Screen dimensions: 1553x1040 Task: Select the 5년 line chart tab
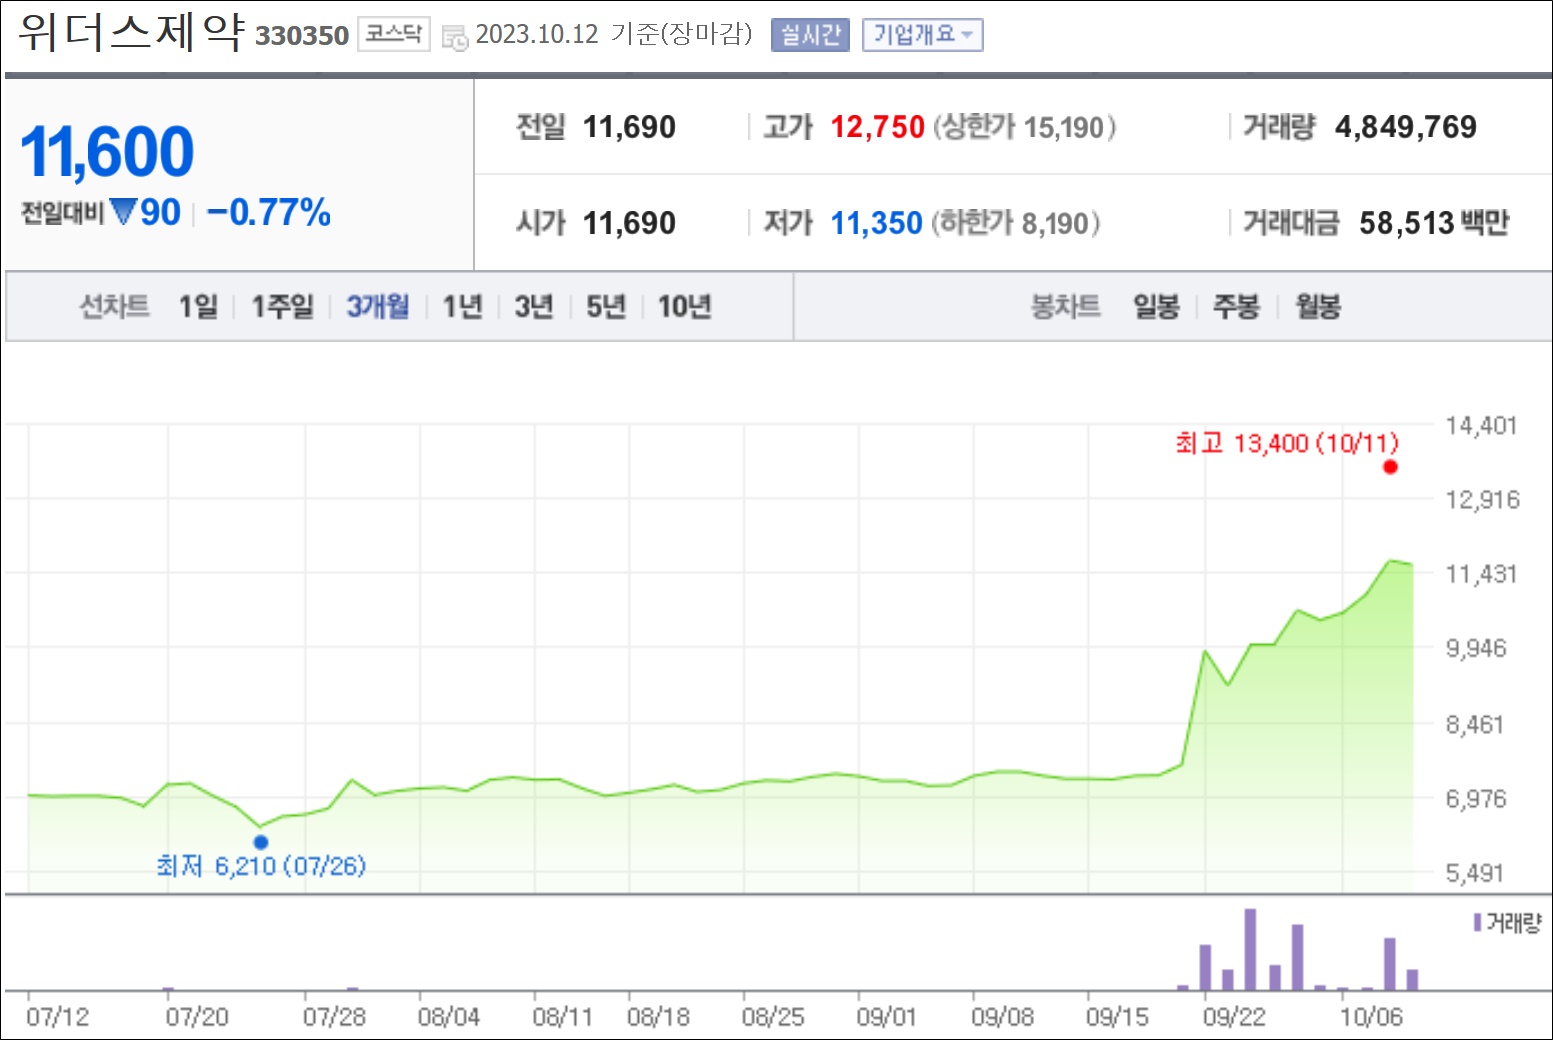606,306
